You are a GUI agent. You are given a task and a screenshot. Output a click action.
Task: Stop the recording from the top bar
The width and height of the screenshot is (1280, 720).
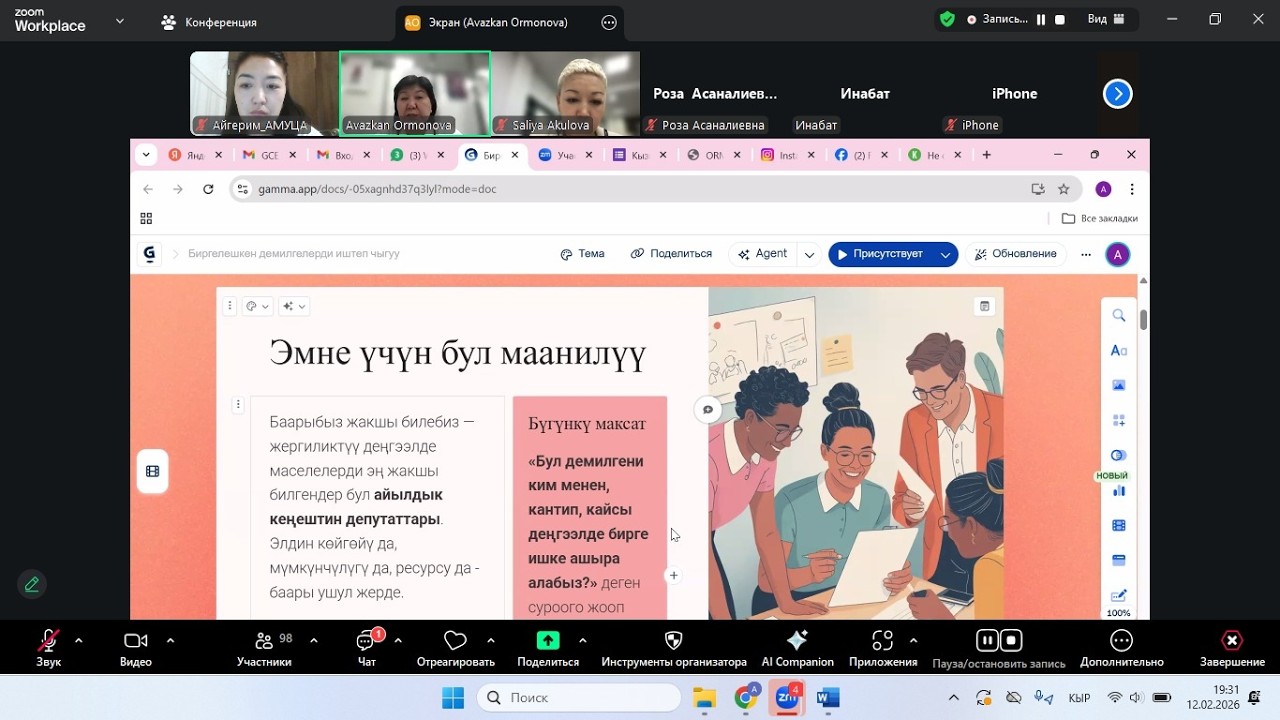1060,19
